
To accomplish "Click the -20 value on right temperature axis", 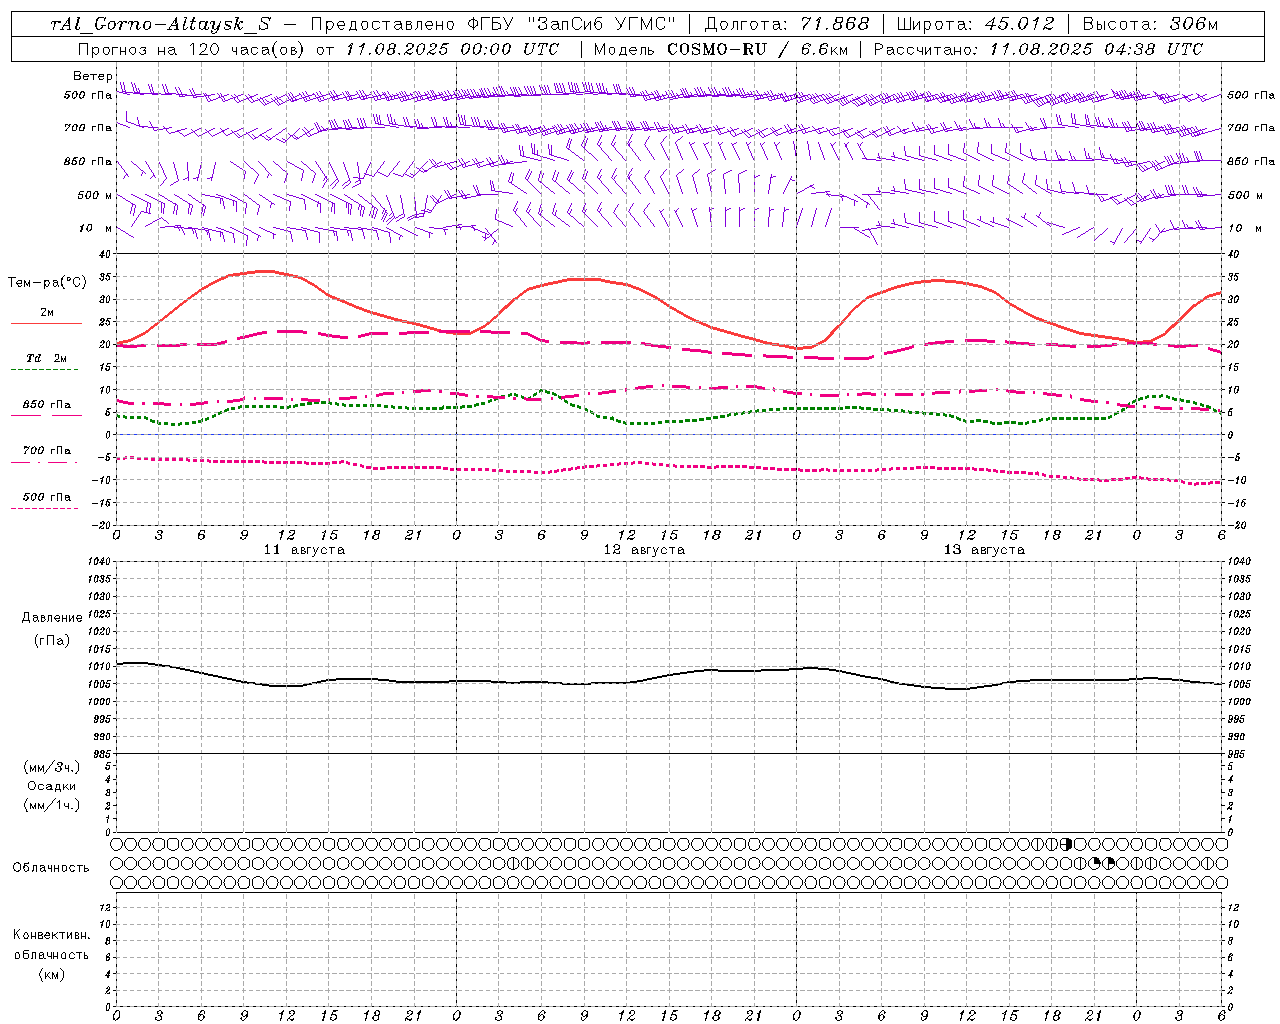I will [x=1236, y=525].
